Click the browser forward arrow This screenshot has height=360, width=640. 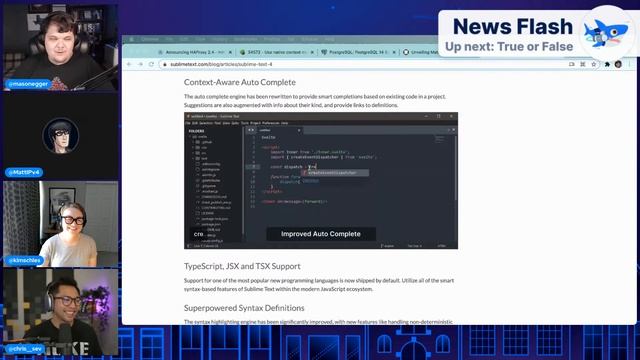(x=140, y=64)
